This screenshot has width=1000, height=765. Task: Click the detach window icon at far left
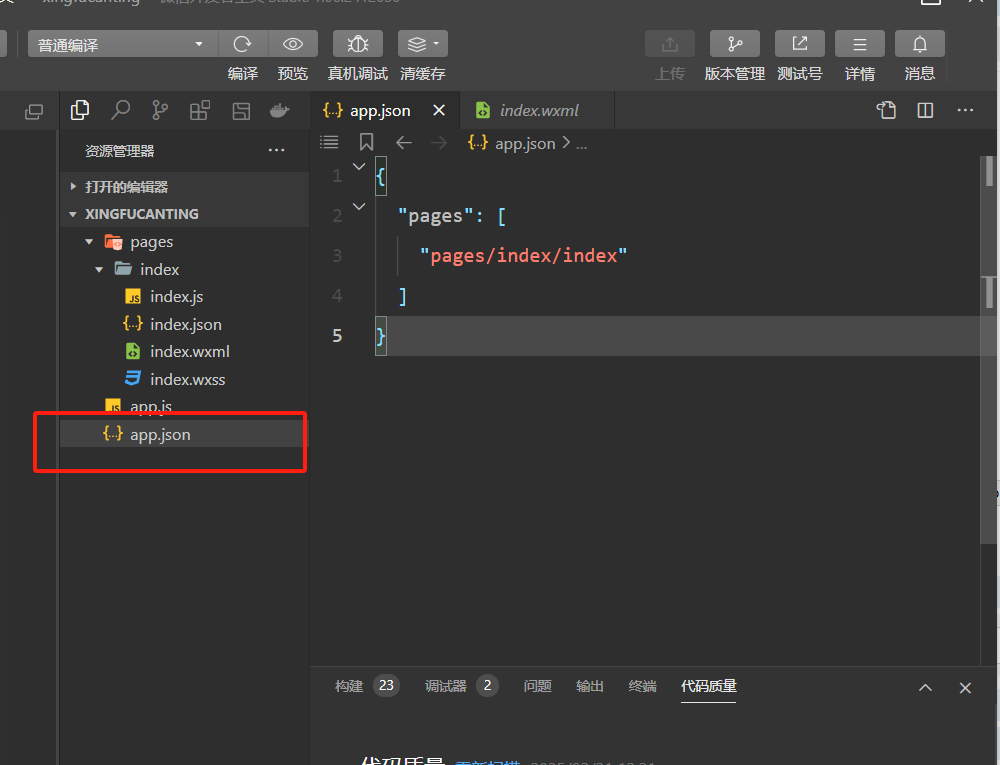34,112
